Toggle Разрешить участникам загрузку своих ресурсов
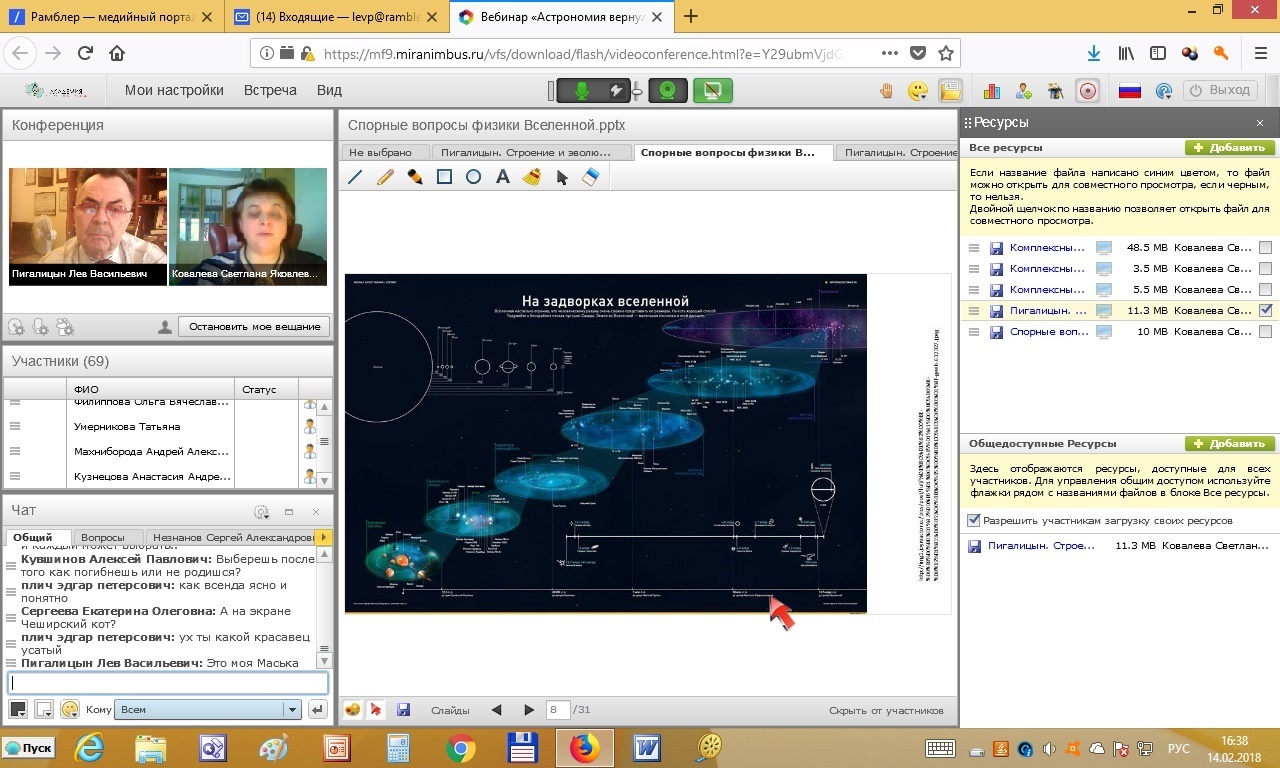The width and height of the screenshot is (1280, 768). (974, 521)
